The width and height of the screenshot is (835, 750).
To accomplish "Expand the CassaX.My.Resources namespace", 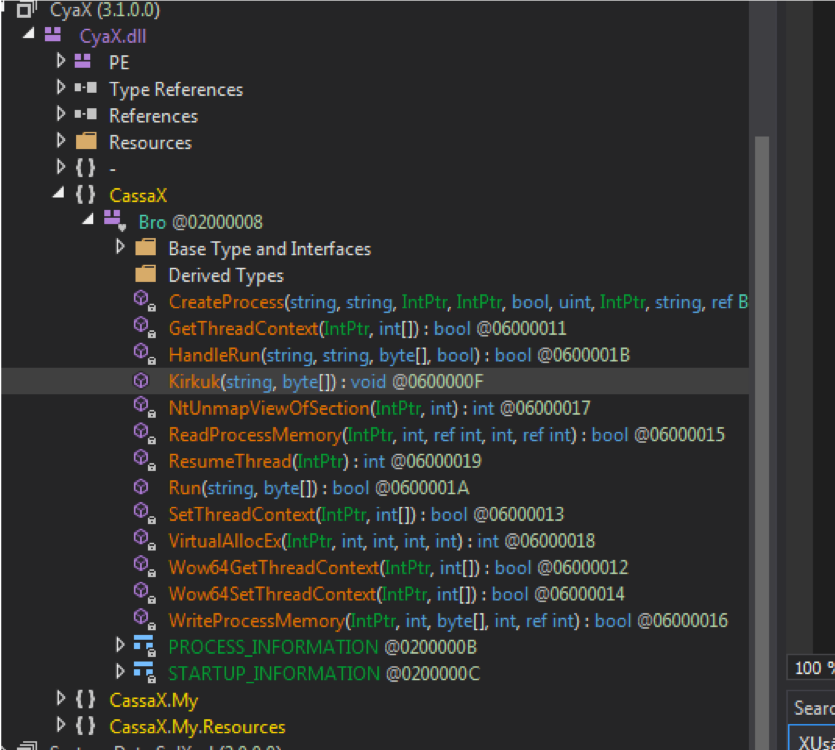I will pos(61,726).
